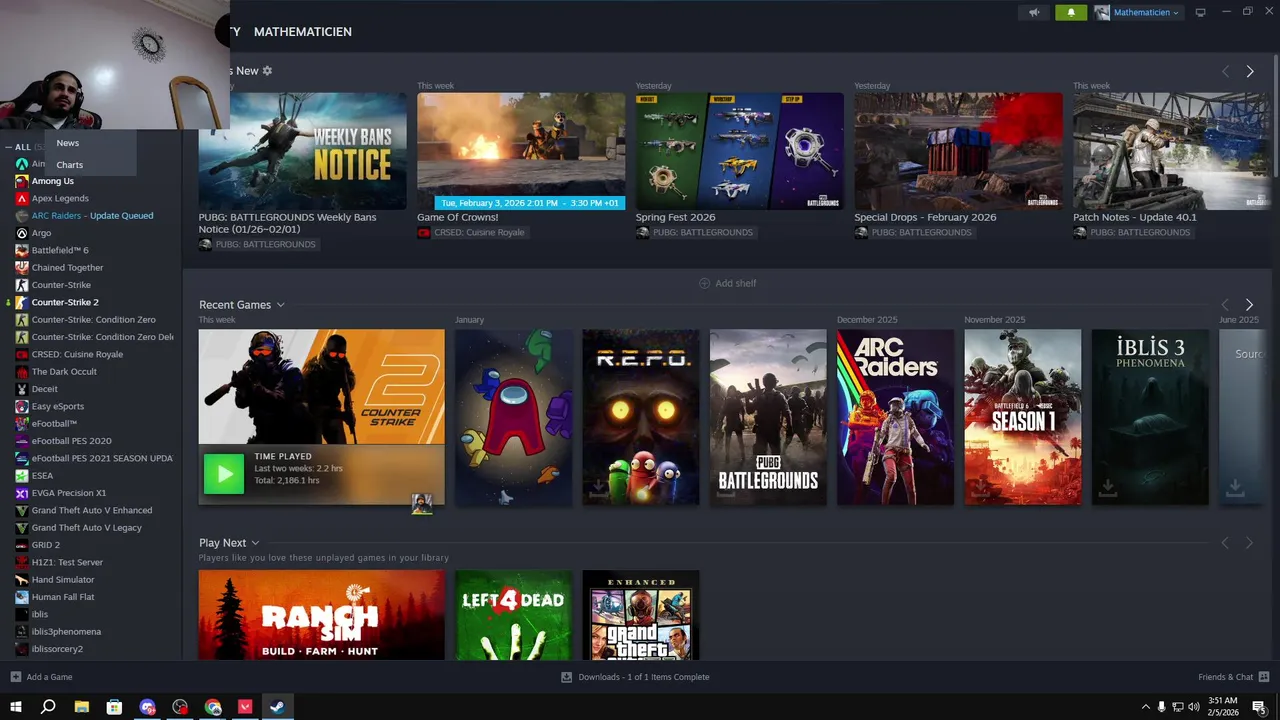Open the MATHEMATICIEN profile tab
This screenshot has height=720, width=1280.
[303, 32]
